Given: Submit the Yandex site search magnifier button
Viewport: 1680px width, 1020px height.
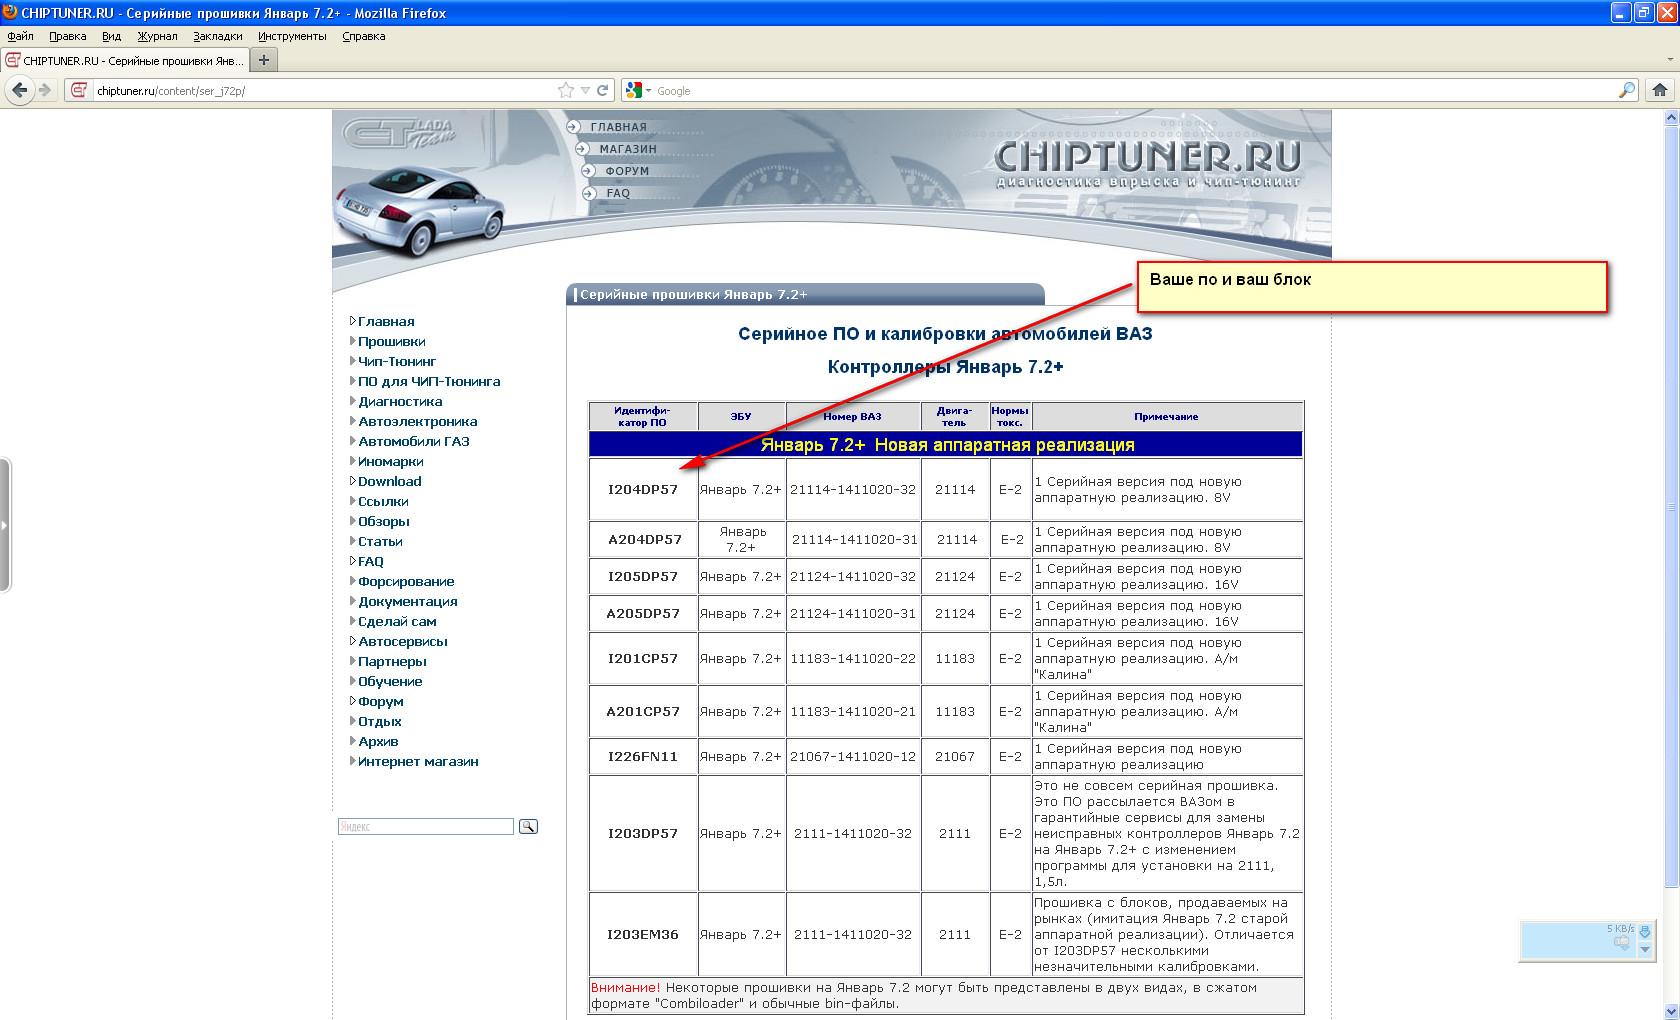Looking at the screenshot, I should click(528, 826).
